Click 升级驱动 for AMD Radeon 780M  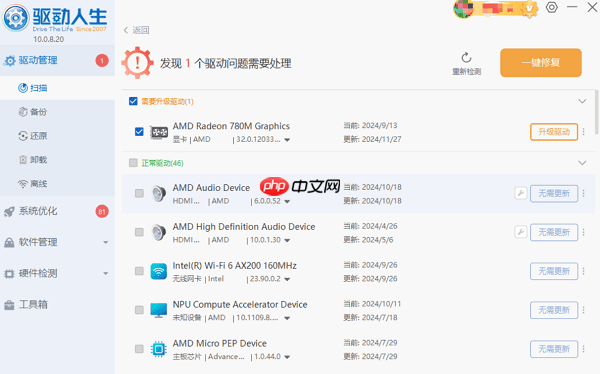[554, 132]
